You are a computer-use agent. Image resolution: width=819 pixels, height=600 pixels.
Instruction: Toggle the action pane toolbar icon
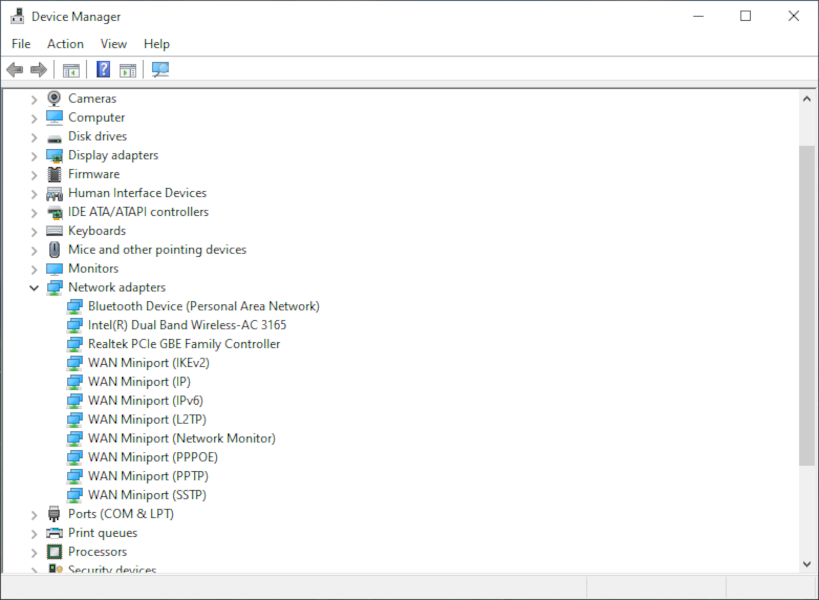[128, 69]
